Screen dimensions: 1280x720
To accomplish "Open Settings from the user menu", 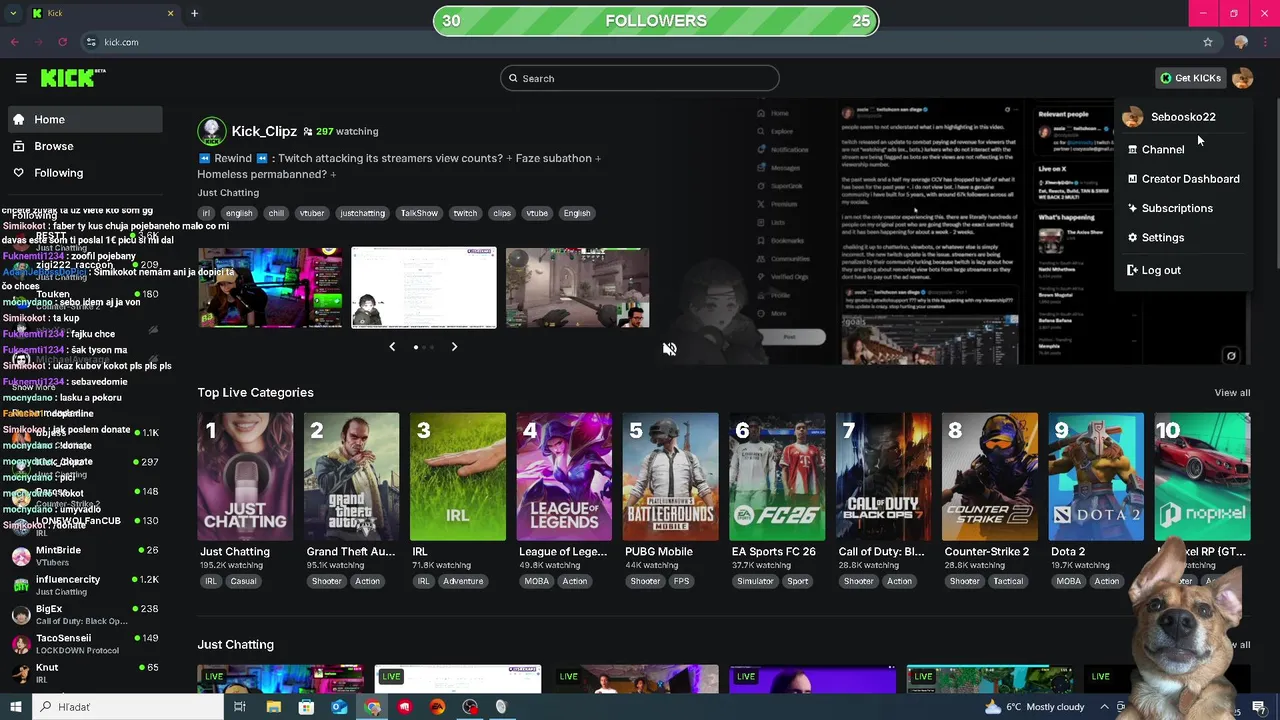I will click(x=1183, y=238).
